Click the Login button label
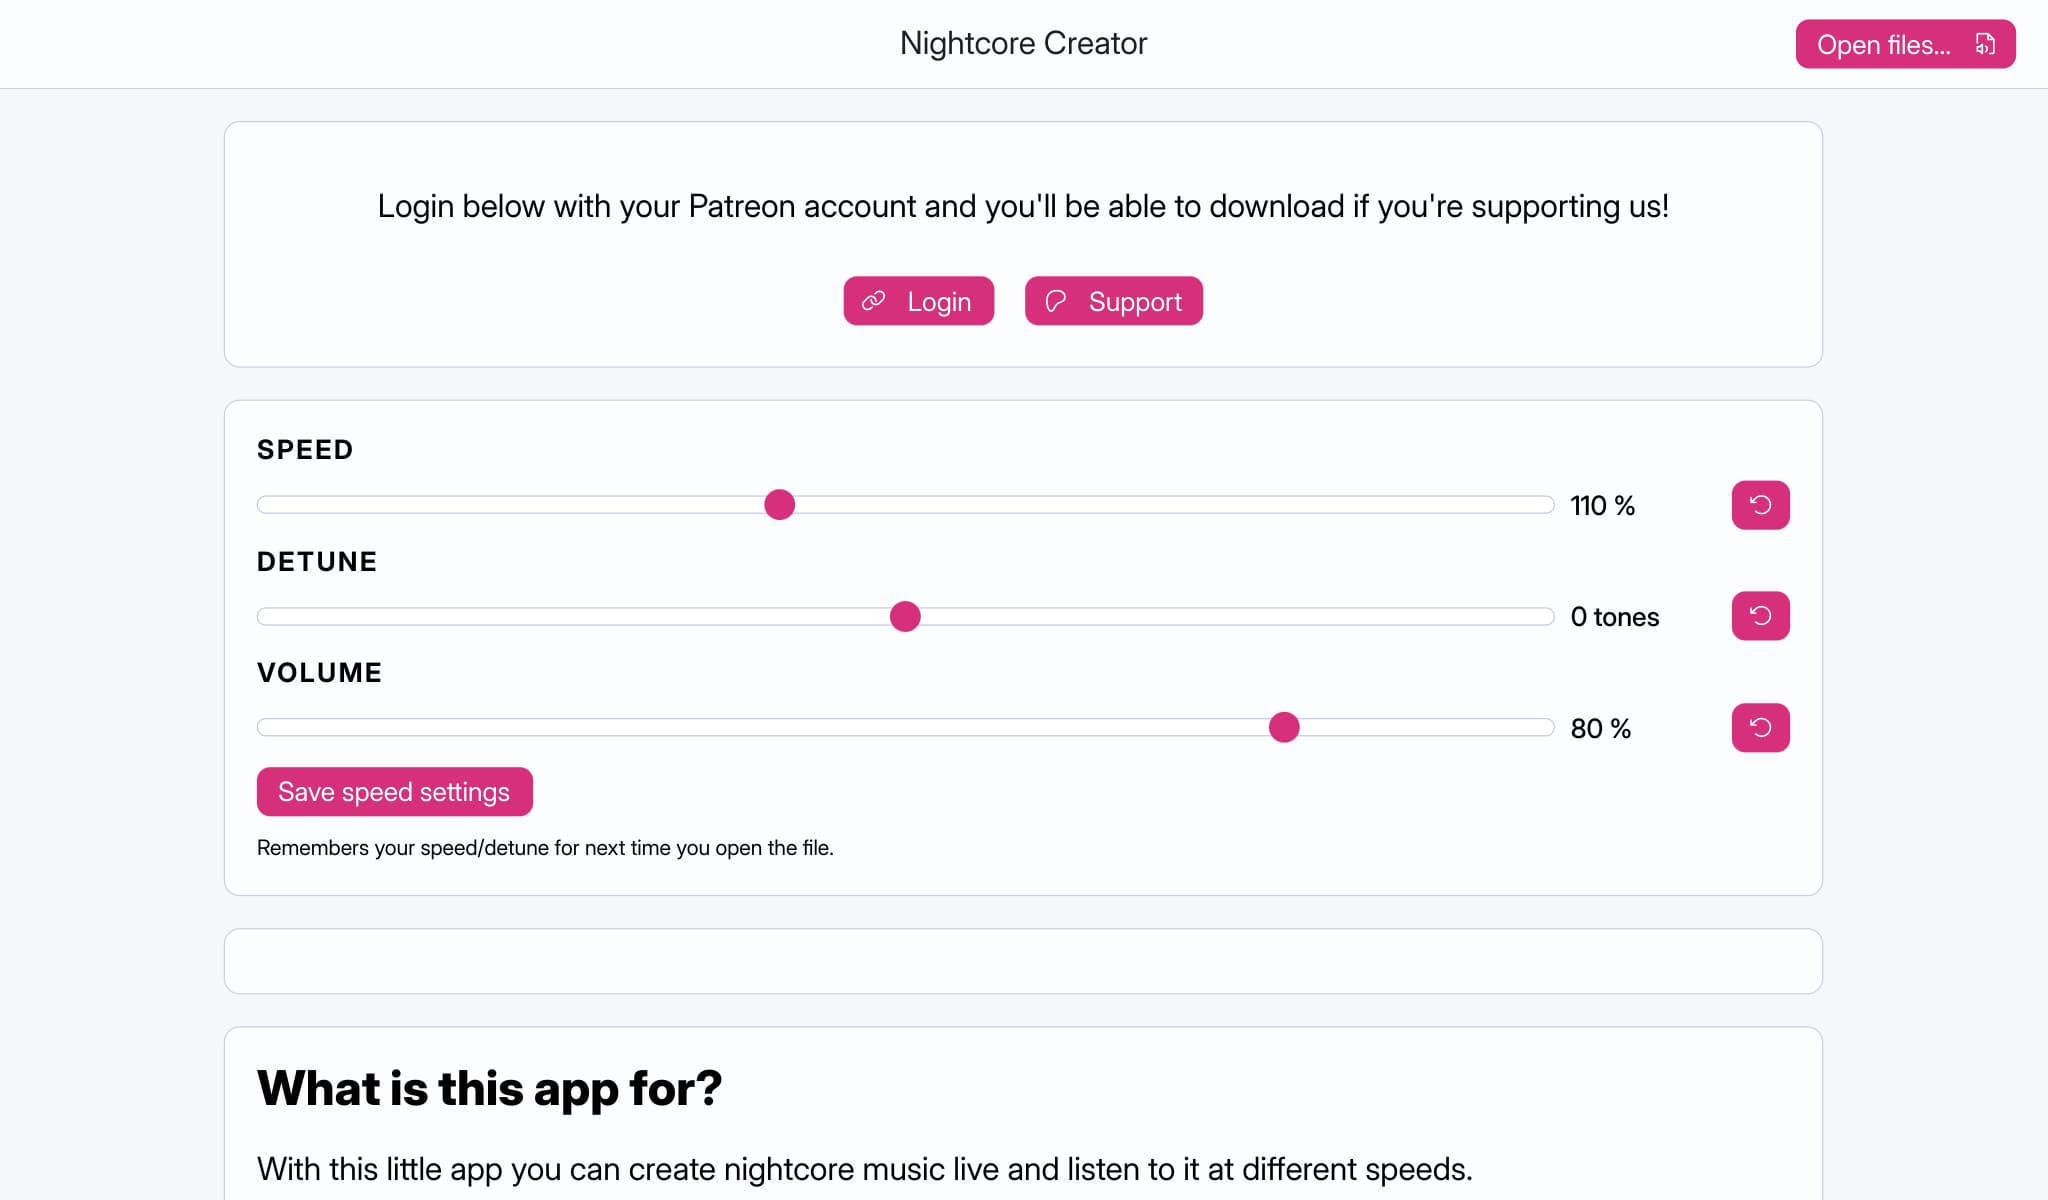 click(939, 302)
